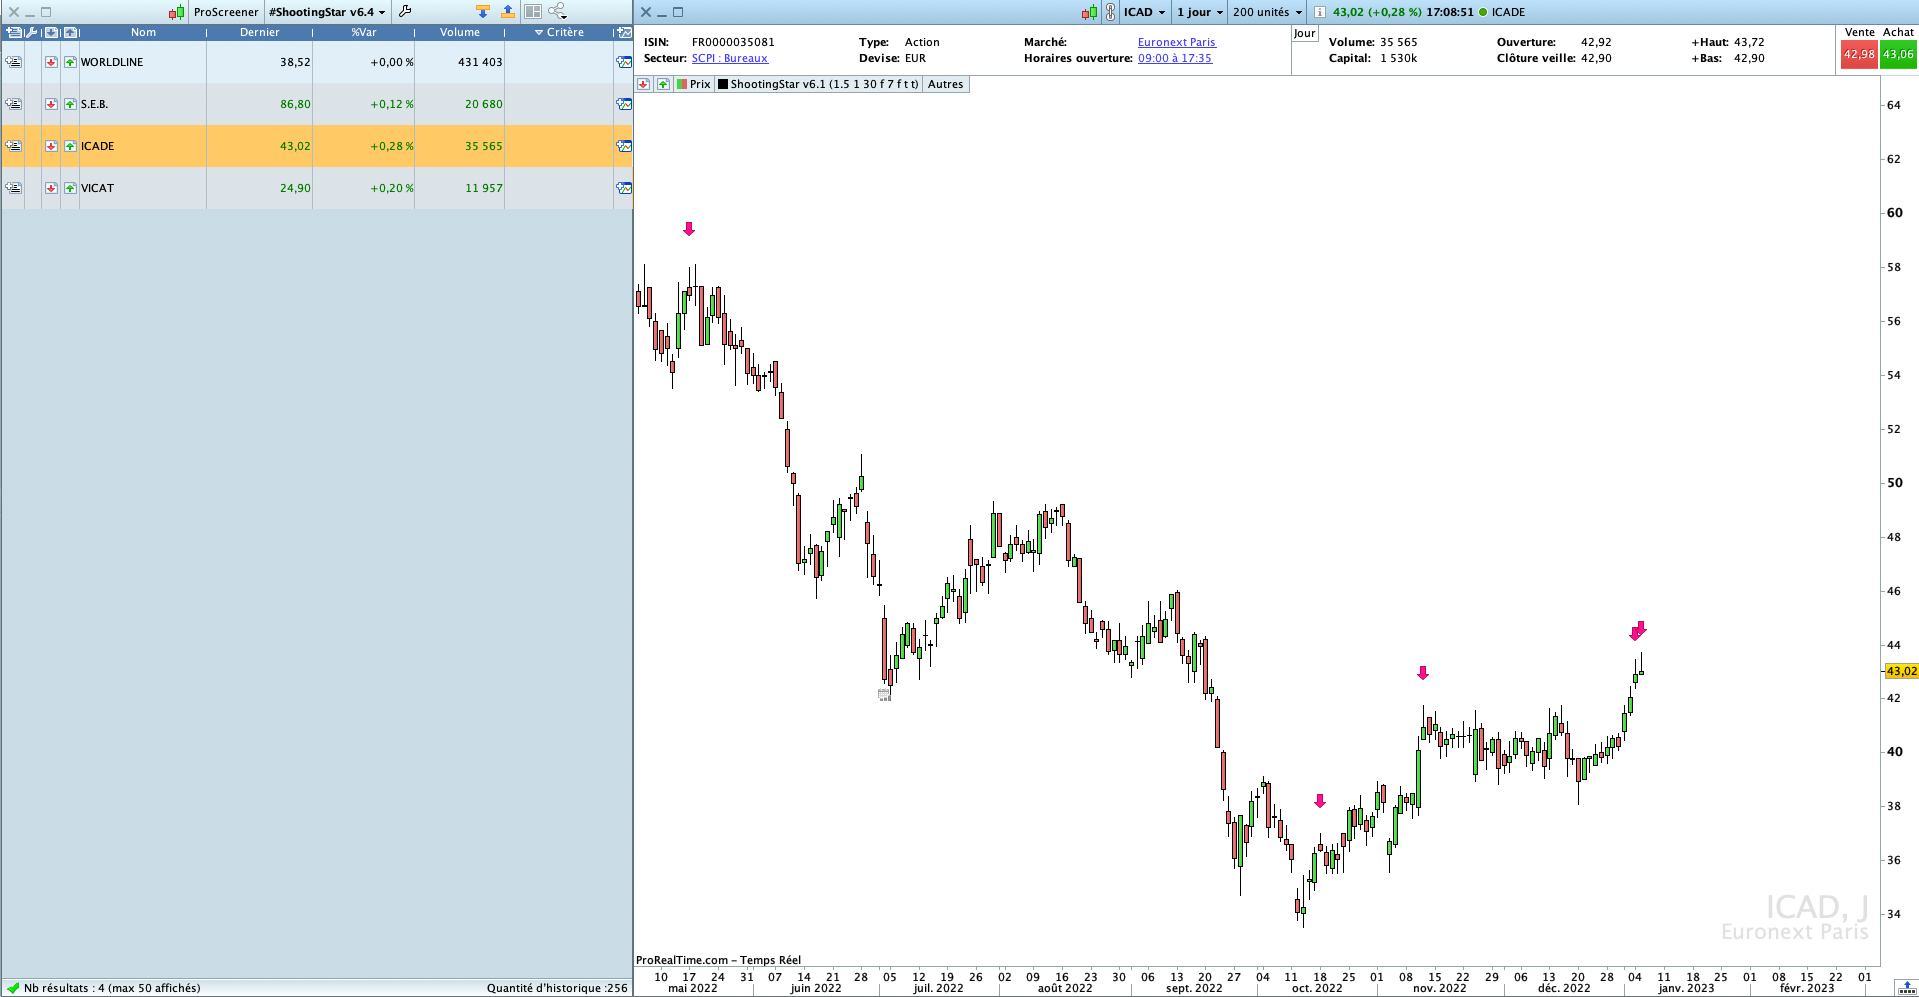
Task: Click the calendar event icon on the chart
Action: [x=884, y=694]
